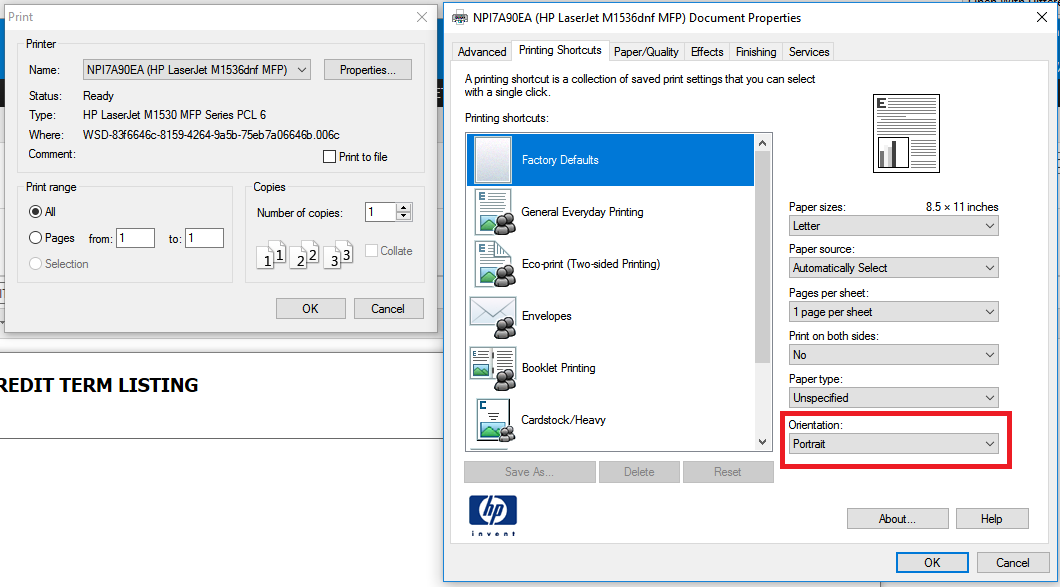1060x587 pixels.
Task: Open the Paper source dropdown
Action: click(894, 268)
